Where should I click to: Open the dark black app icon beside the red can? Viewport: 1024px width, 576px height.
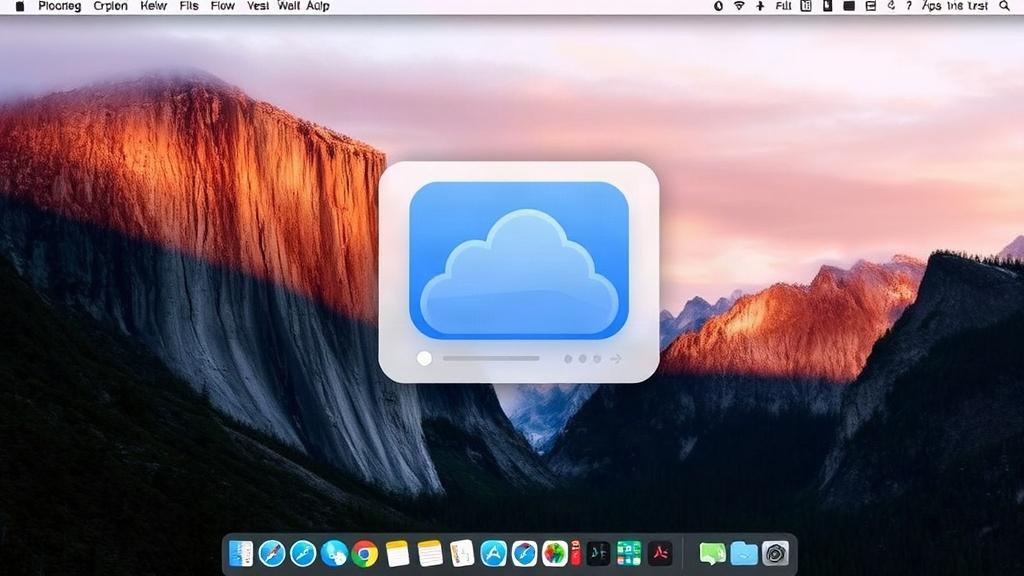(598, 554)
